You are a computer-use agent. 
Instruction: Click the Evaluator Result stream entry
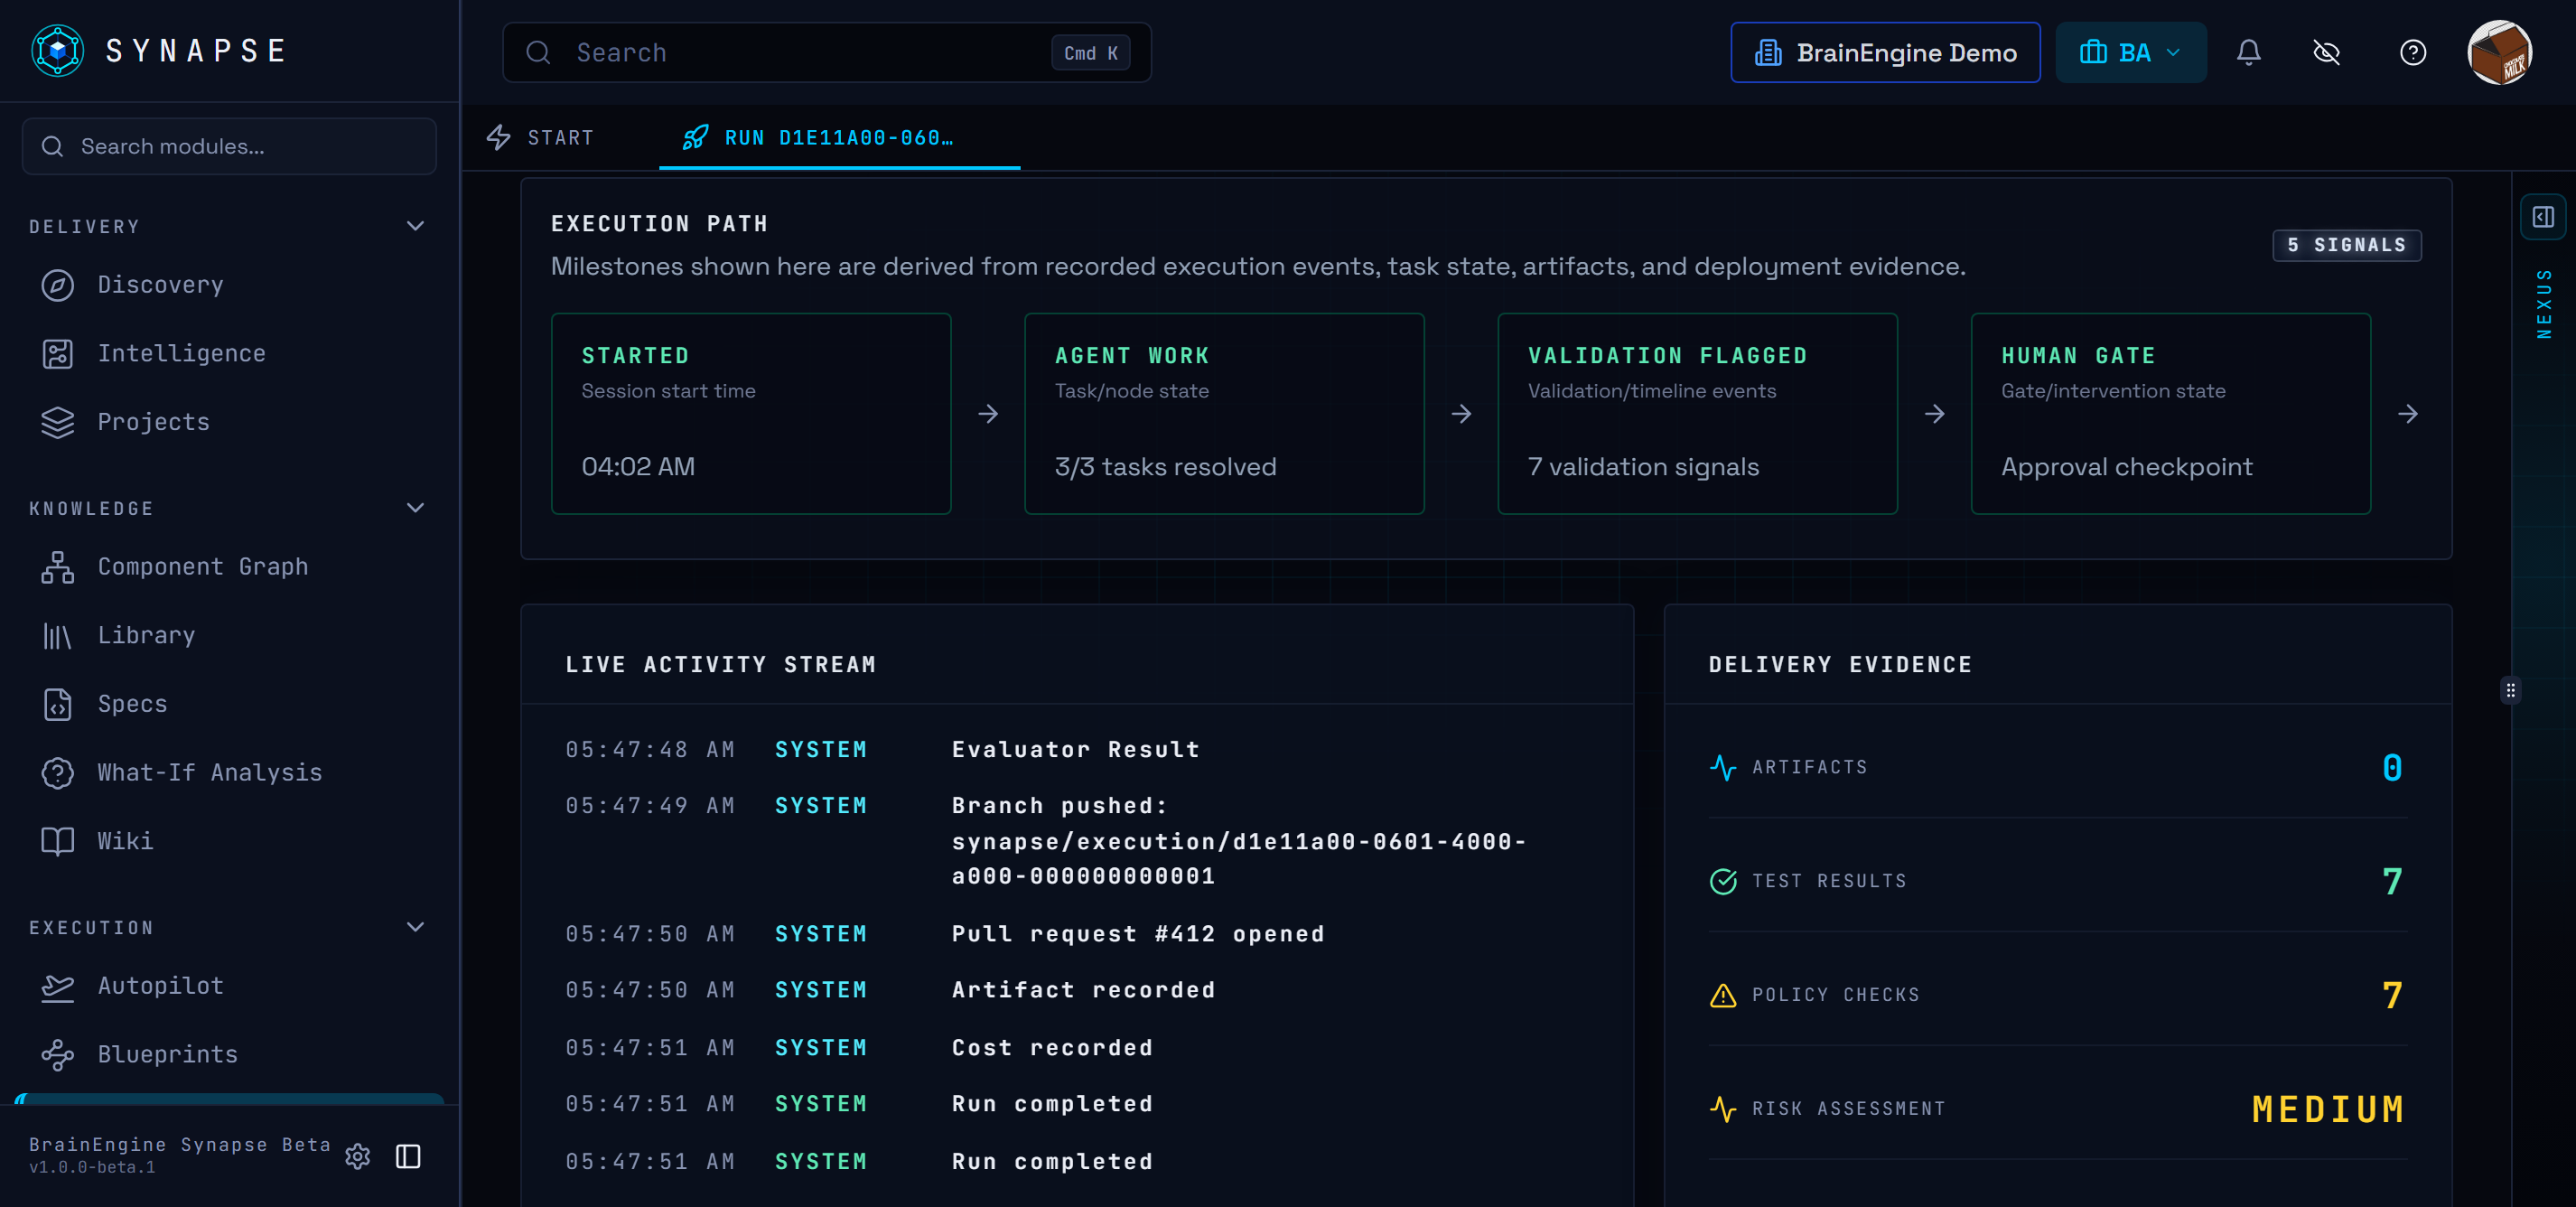pyautogui.click(x=1075, y=749)
